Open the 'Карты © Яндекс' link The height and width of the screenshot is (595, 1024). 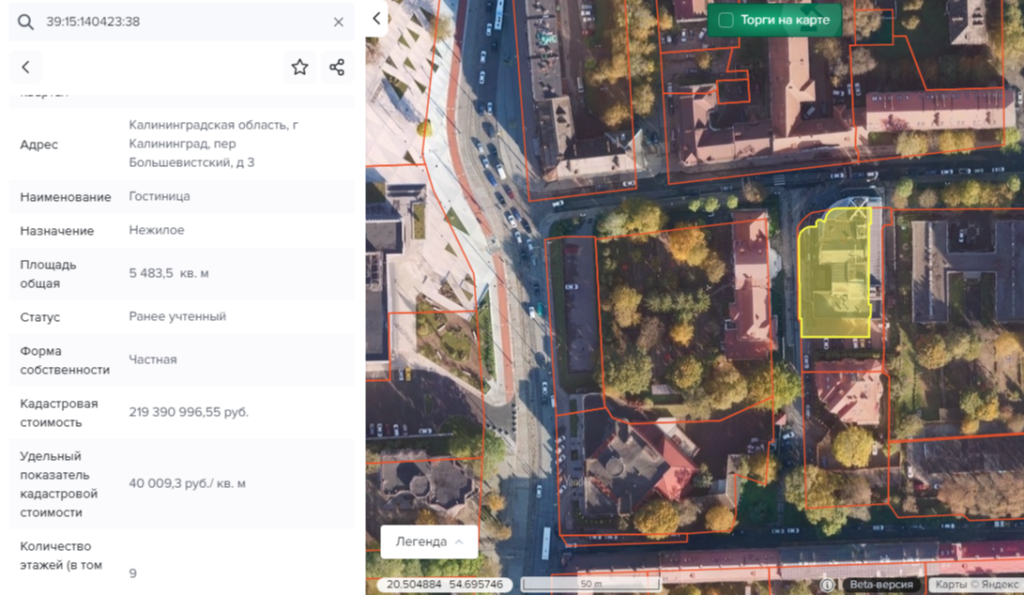tap(972, 585)
